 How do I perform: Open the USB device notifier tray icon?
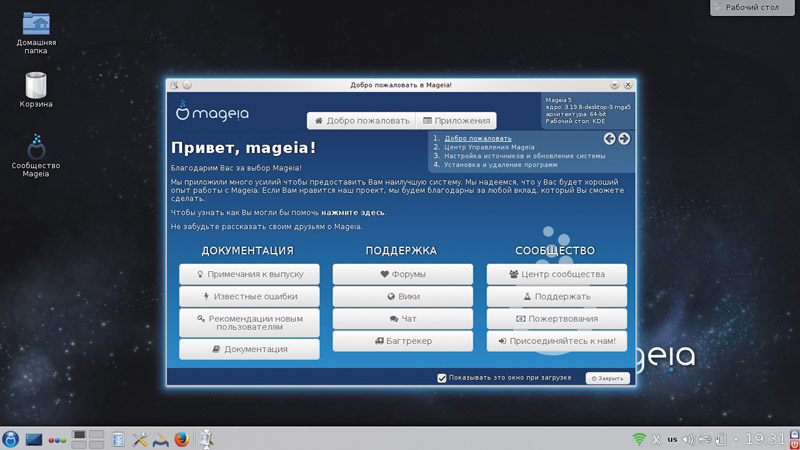coord(705,439)
